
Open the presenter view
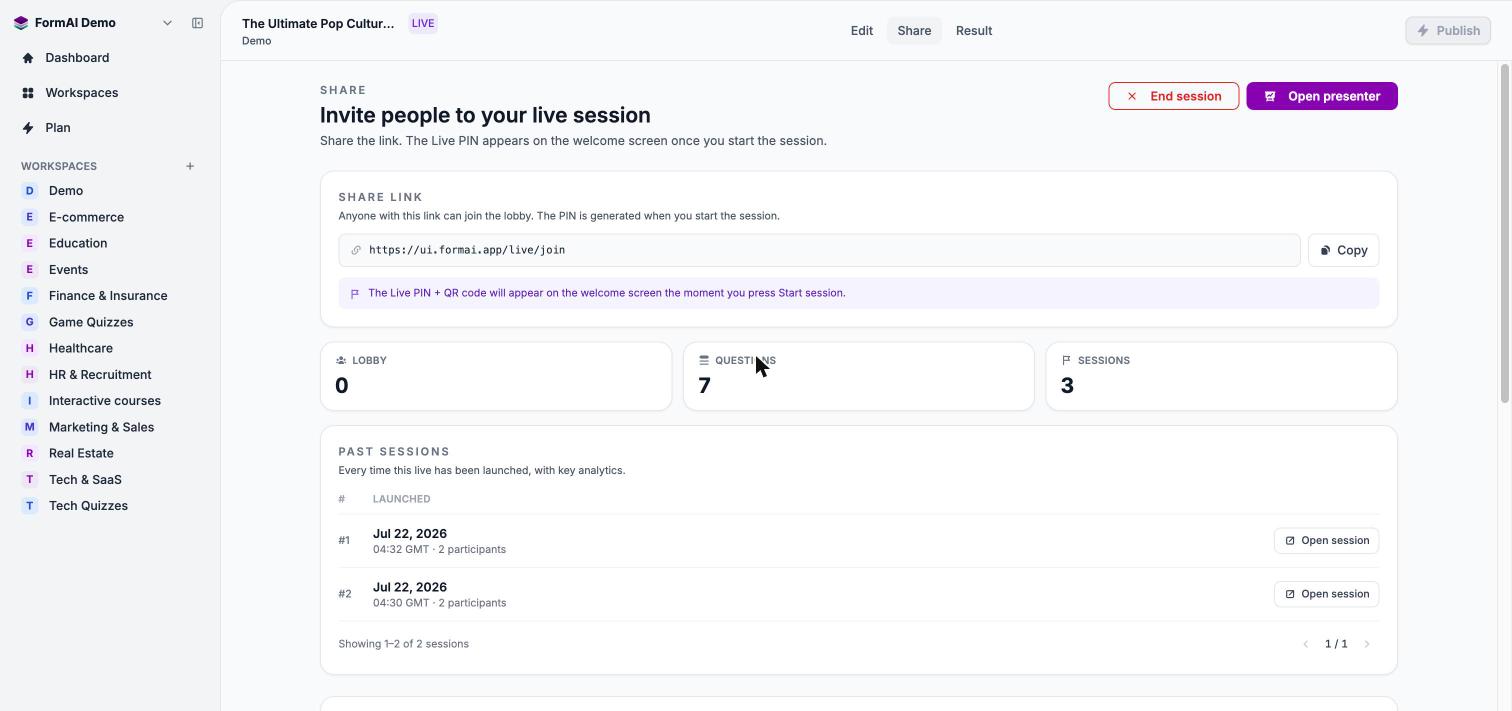1322,96
